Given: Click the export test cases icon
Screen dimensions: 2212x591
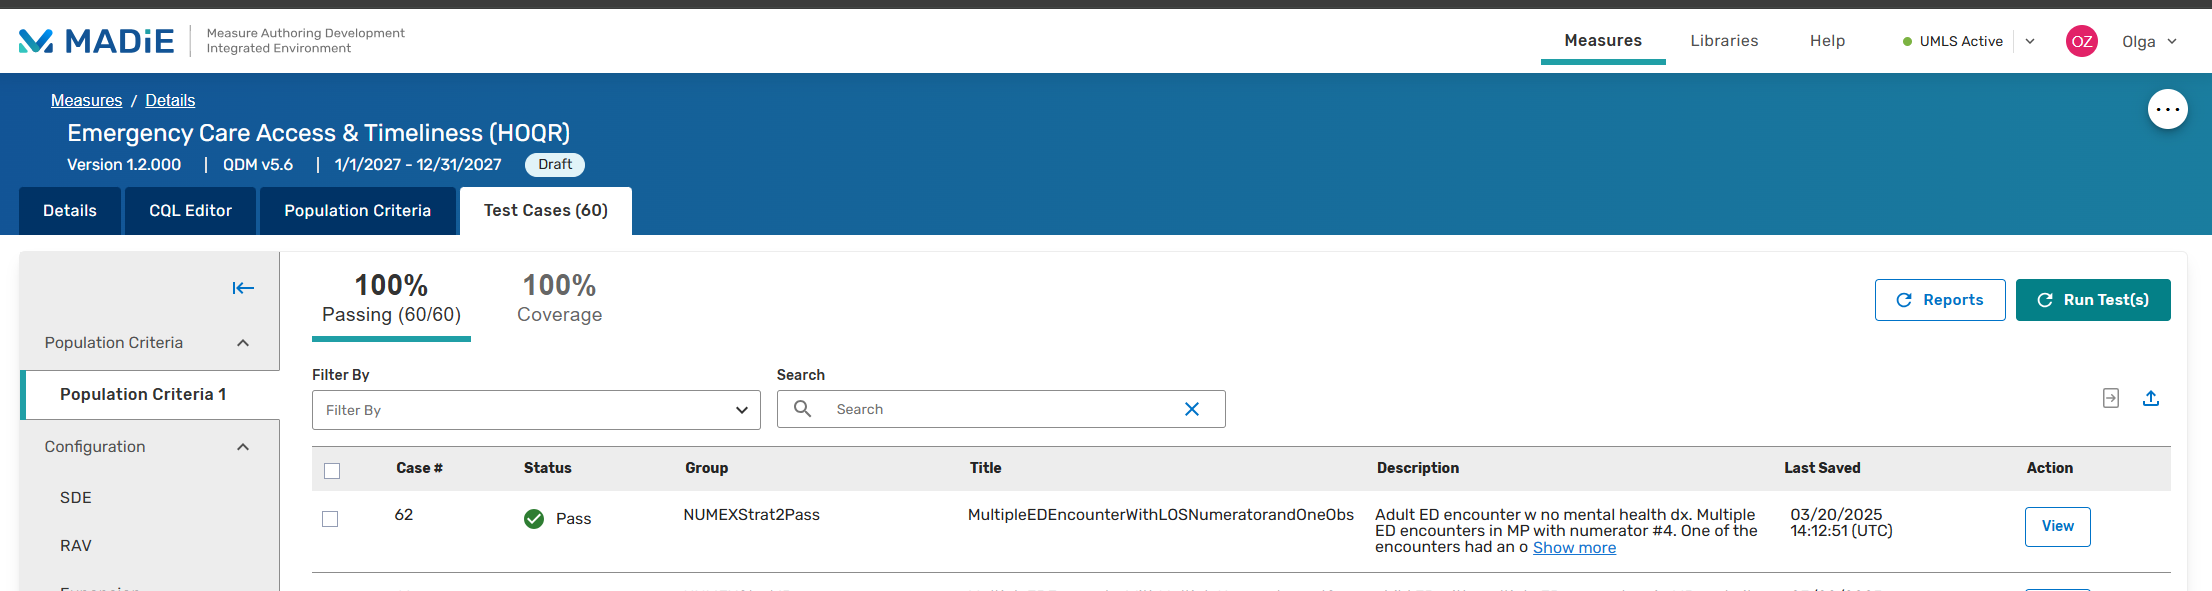Looking at the screenshot, I should [x=2151, y=398].
